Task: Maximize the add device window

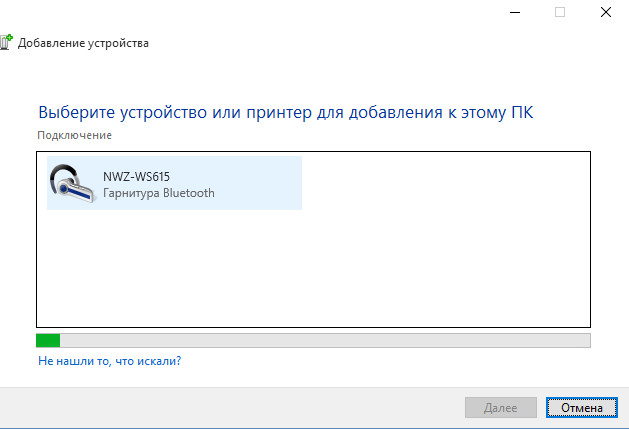Action: (560, 12)
